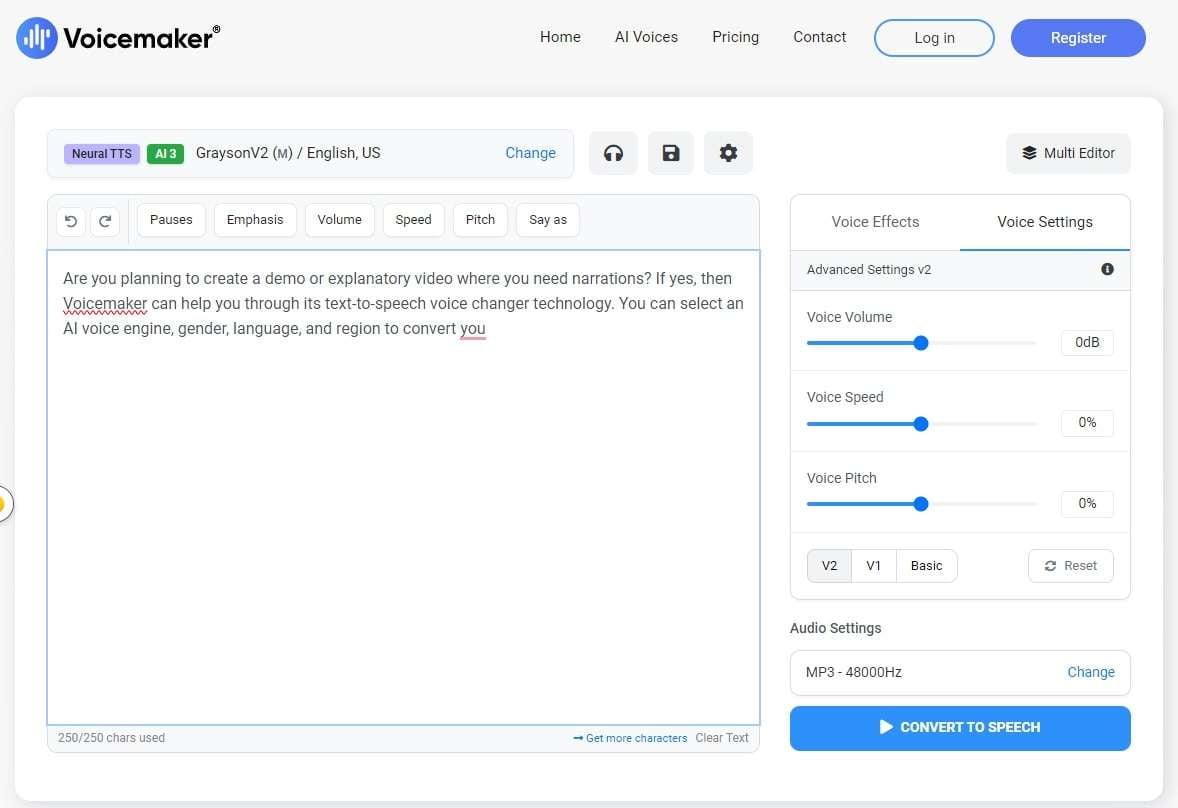Open the Speed toolbar options
The width and height of the screenshot is (1178, 808).
(413, 220)
